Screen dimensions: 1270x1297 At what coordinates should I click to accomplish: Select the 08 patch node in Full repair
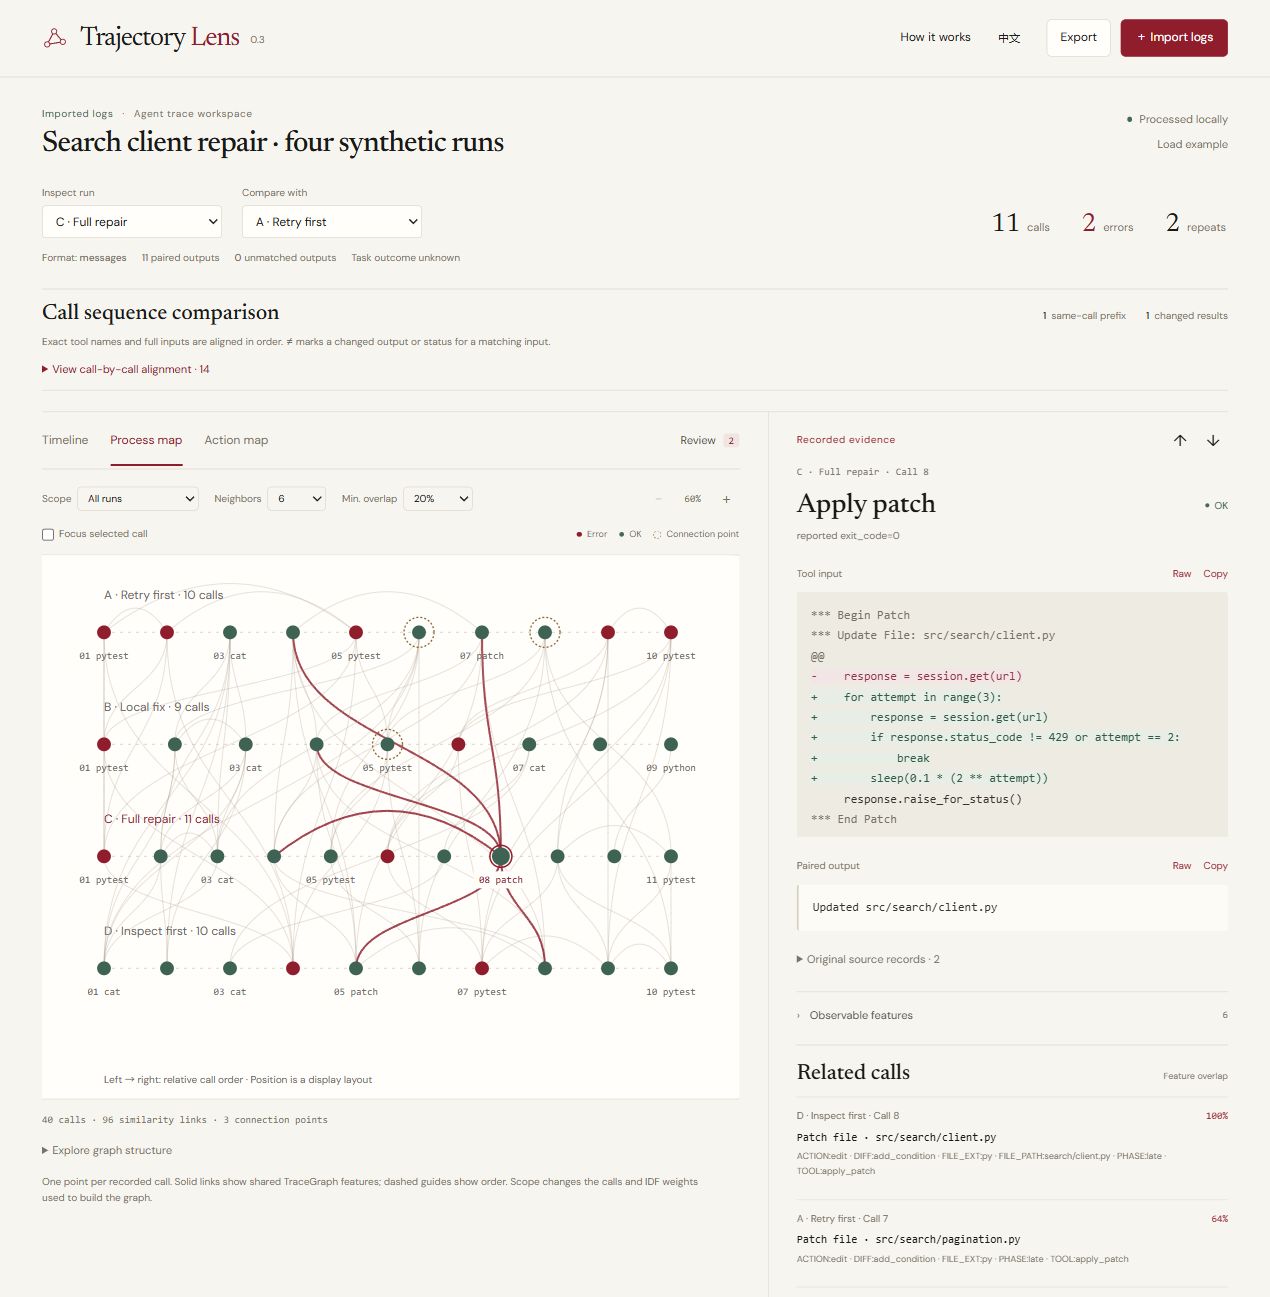(x=501, y=856)
